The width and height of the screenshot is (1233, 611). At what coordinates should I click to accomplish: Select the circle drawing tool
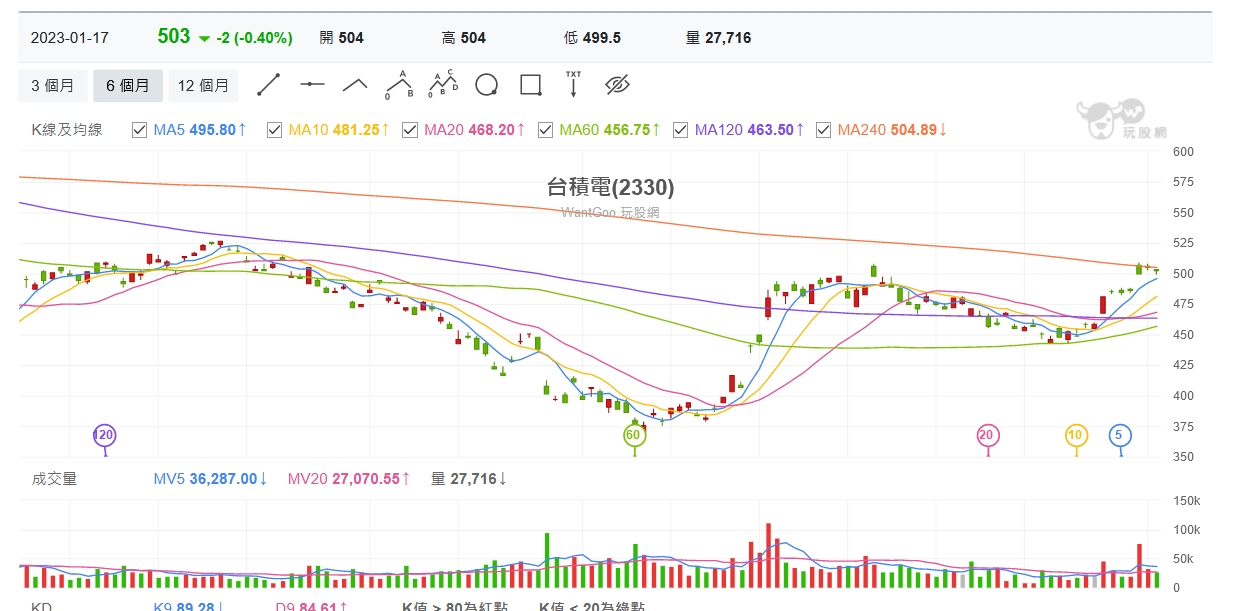coord(486,85)
